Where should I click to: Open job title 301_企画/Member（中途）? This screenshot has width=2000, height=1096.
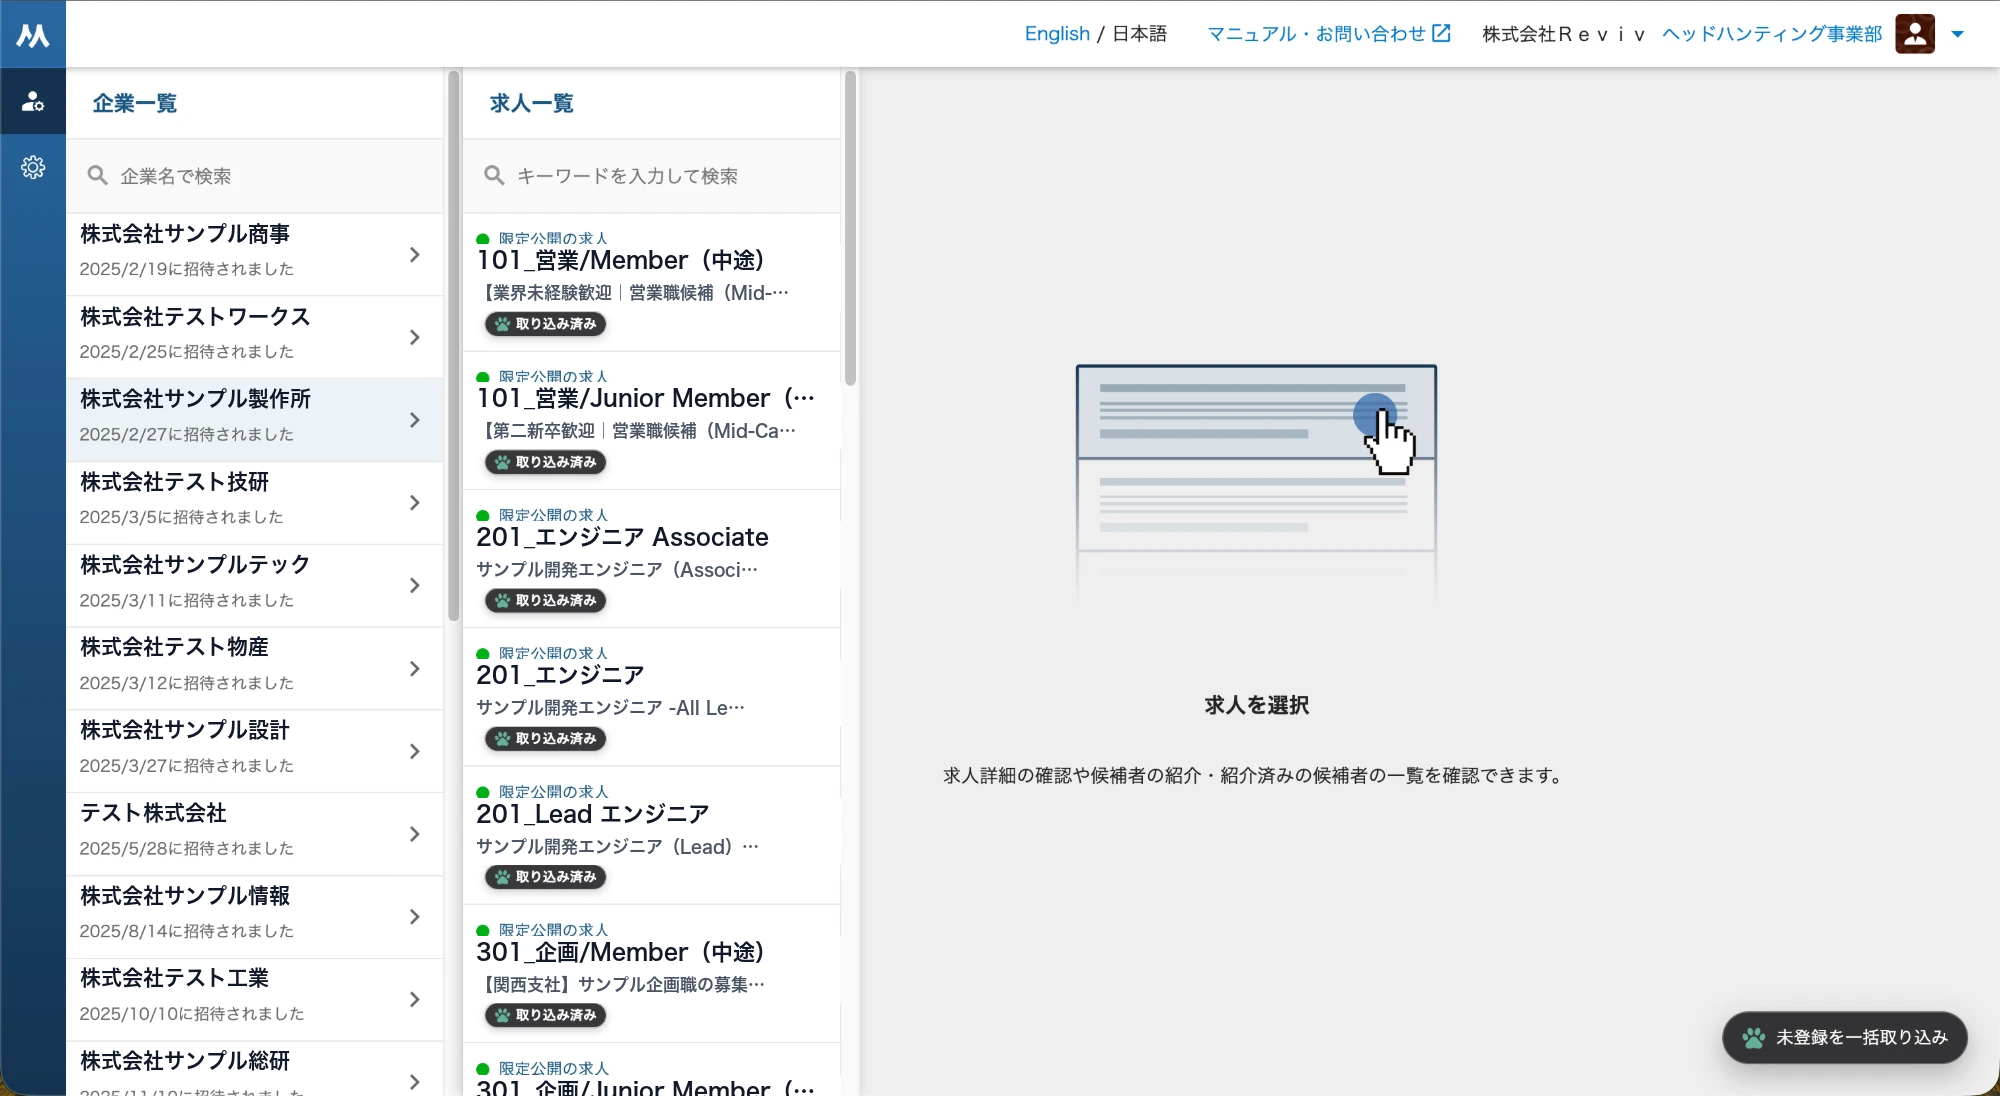620,952
